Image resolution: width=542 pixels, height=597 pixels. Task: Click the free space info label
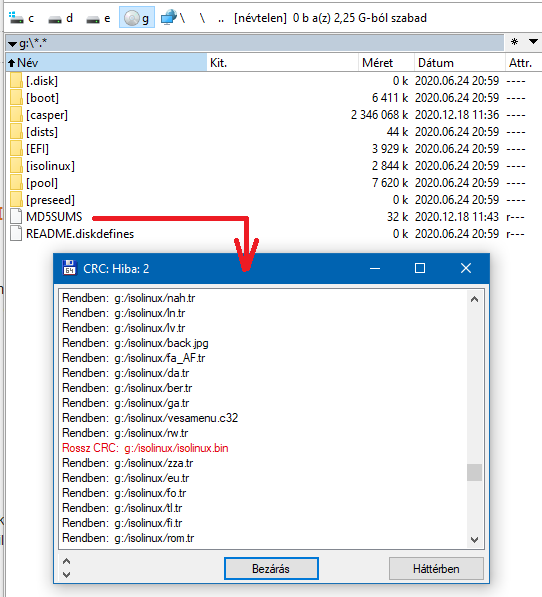pyautogui.click(x=330, y=18)
